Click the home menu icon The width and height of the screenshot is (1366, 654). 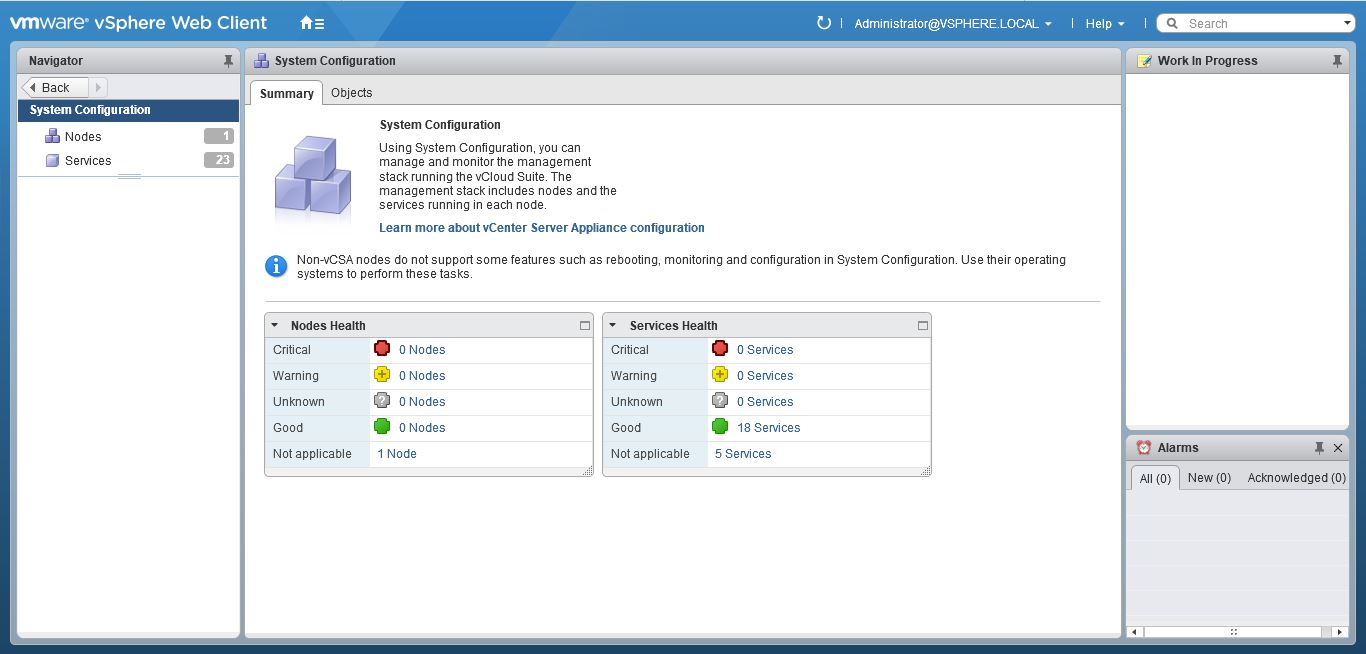311,23
